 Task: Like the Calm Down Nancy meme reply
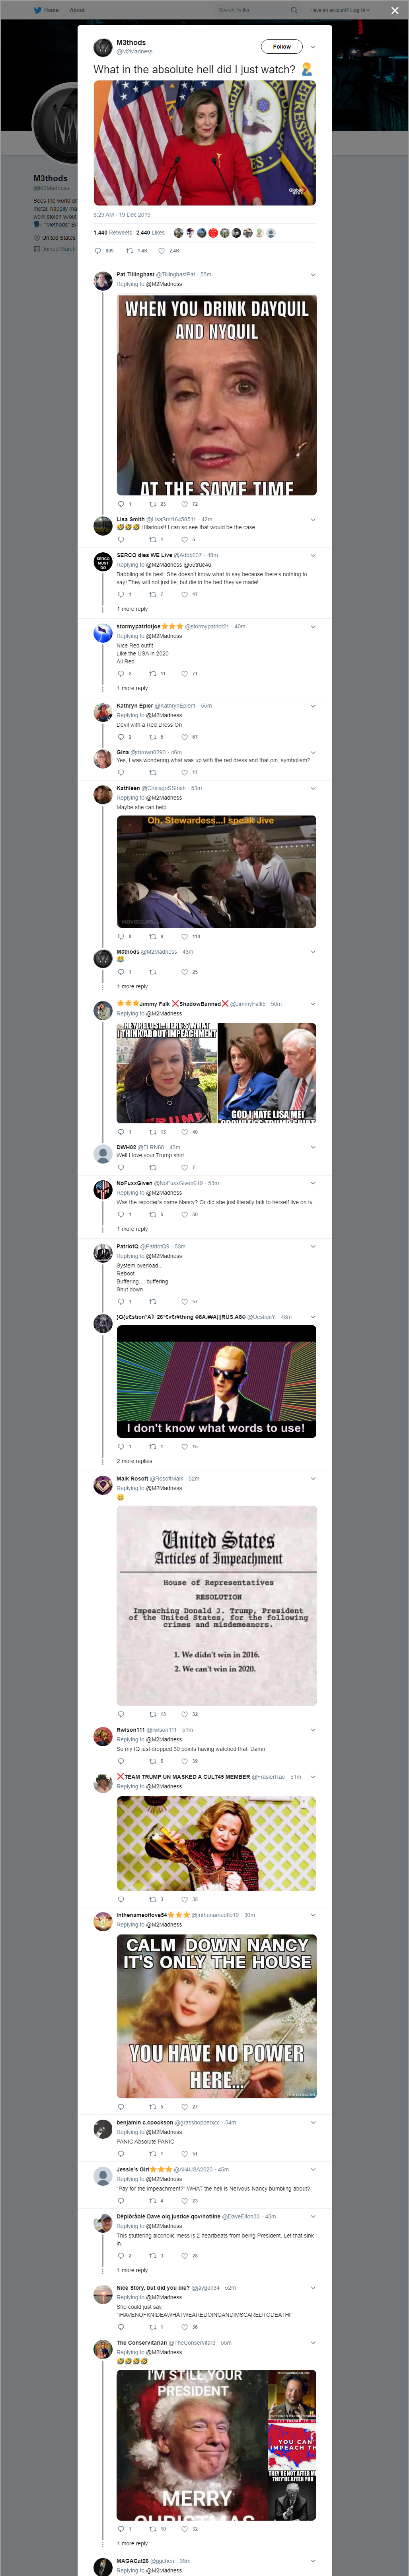[x=184, y=2107]
